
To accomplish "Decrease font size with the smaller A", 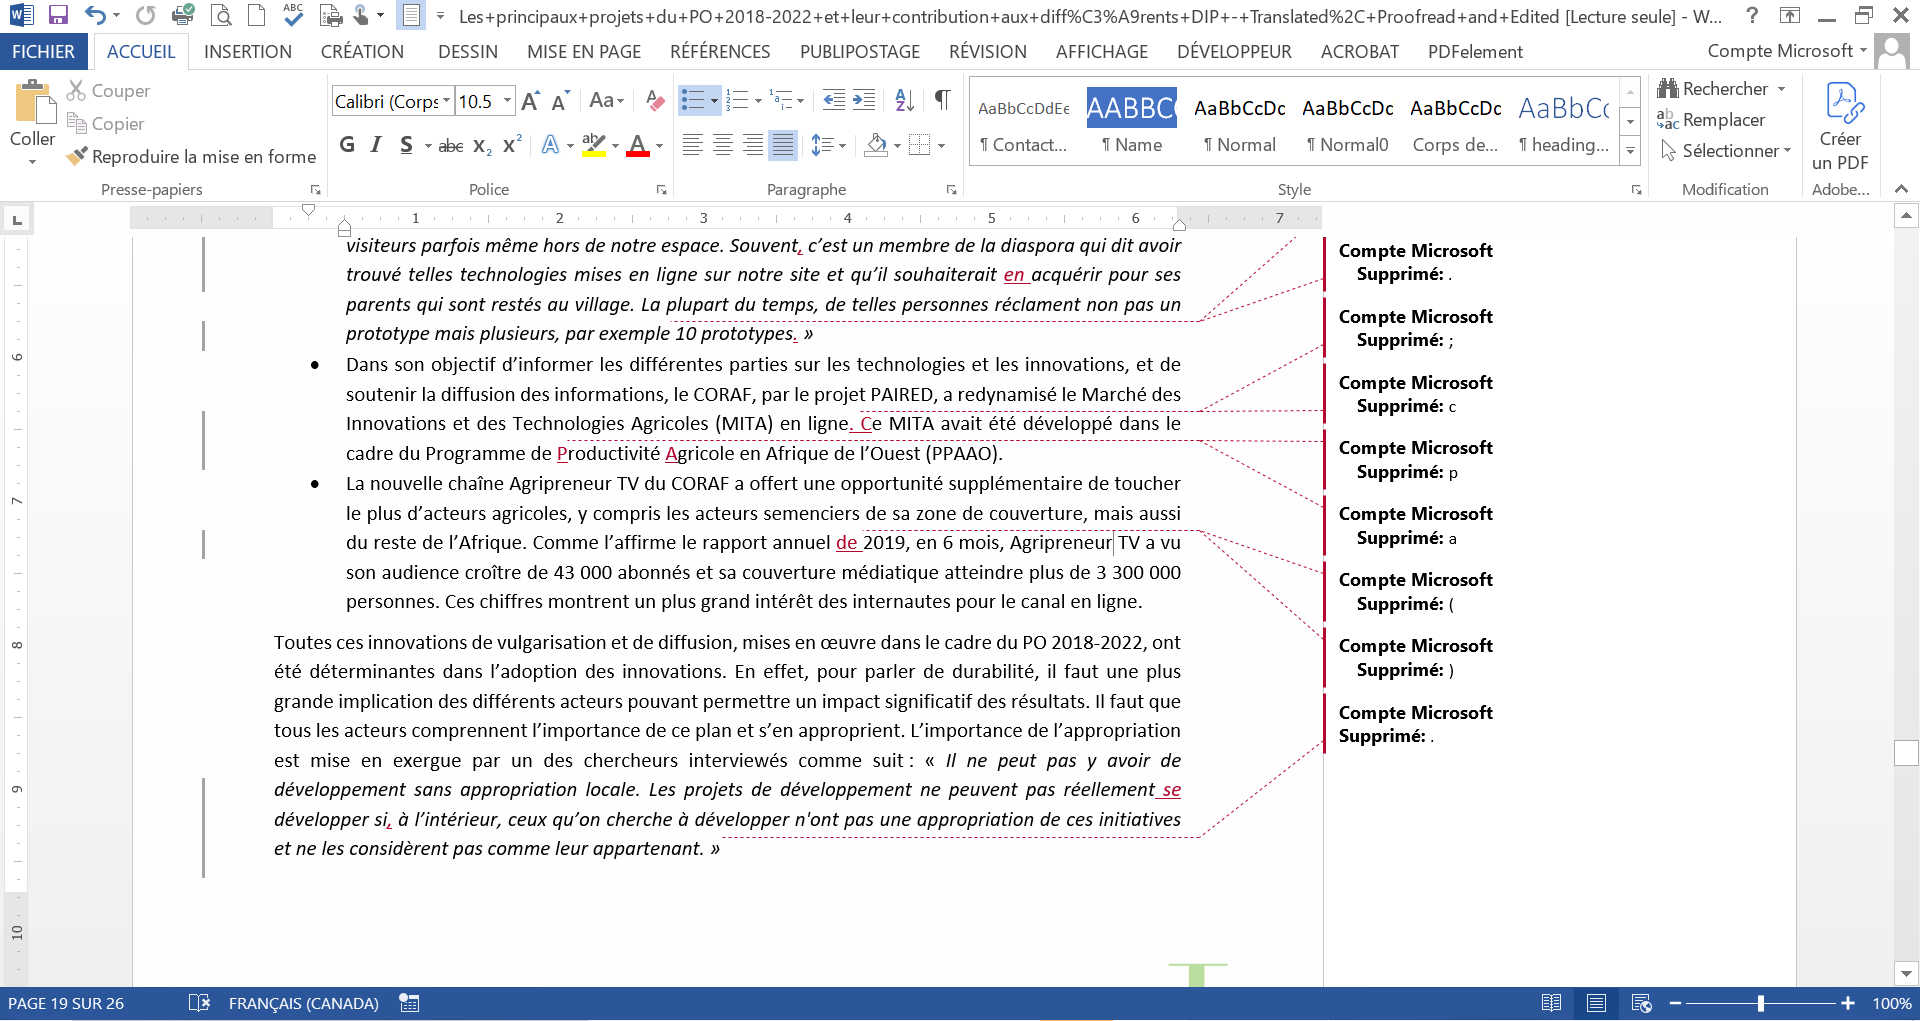I will (x=560, y=100).
